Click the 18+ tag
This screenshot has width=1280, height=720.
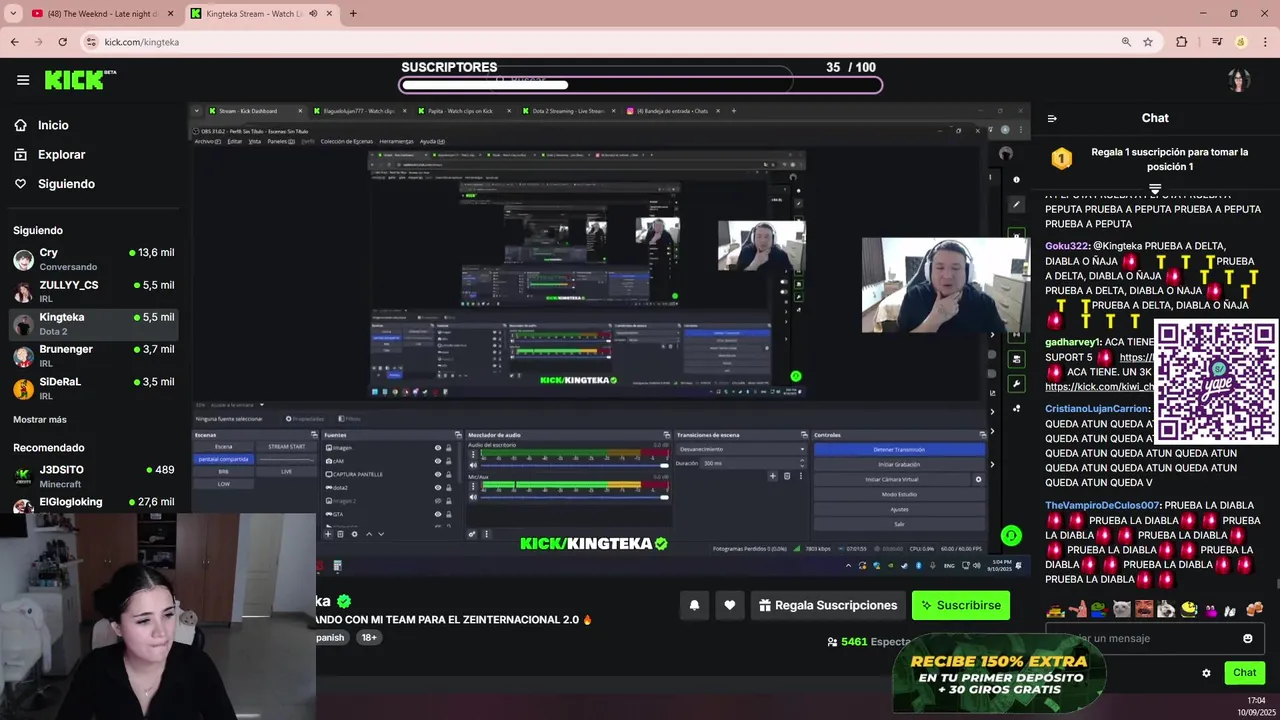[x=369, y=638]
